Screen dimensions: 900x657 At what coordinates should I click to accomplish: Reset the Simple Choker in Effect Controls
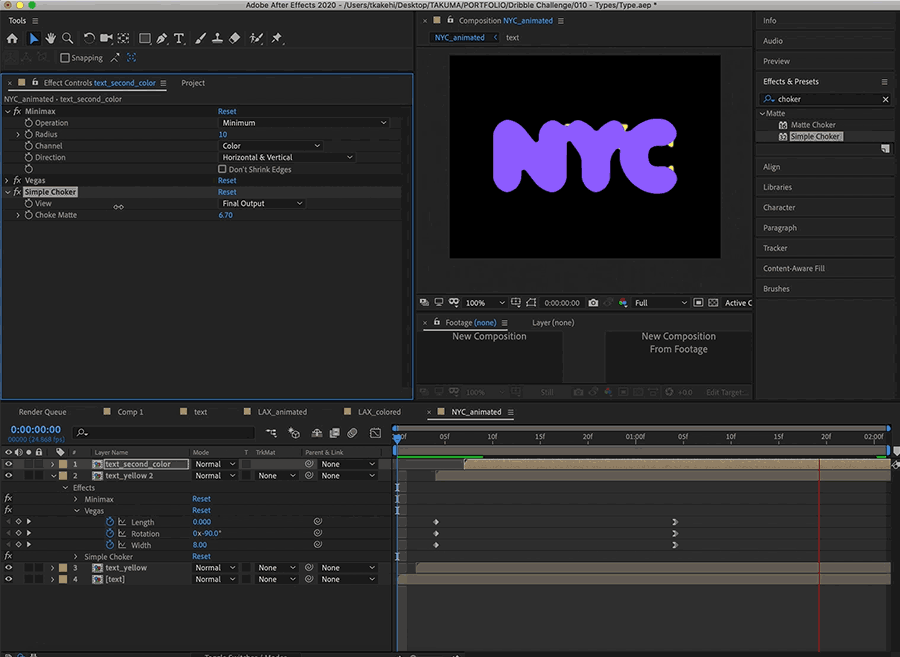[x=227, y=192]
